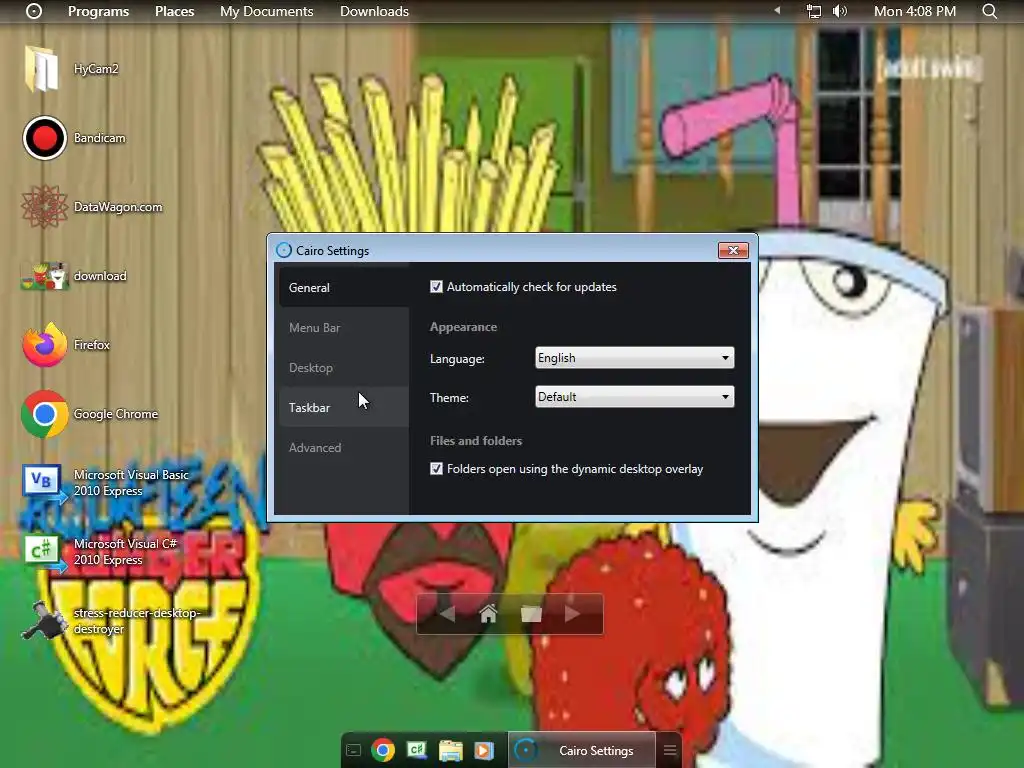Image resolution: width=1024 pixels, height=768 pixels.
Task: Open the search magnifier icon
Action: [989, 11]
